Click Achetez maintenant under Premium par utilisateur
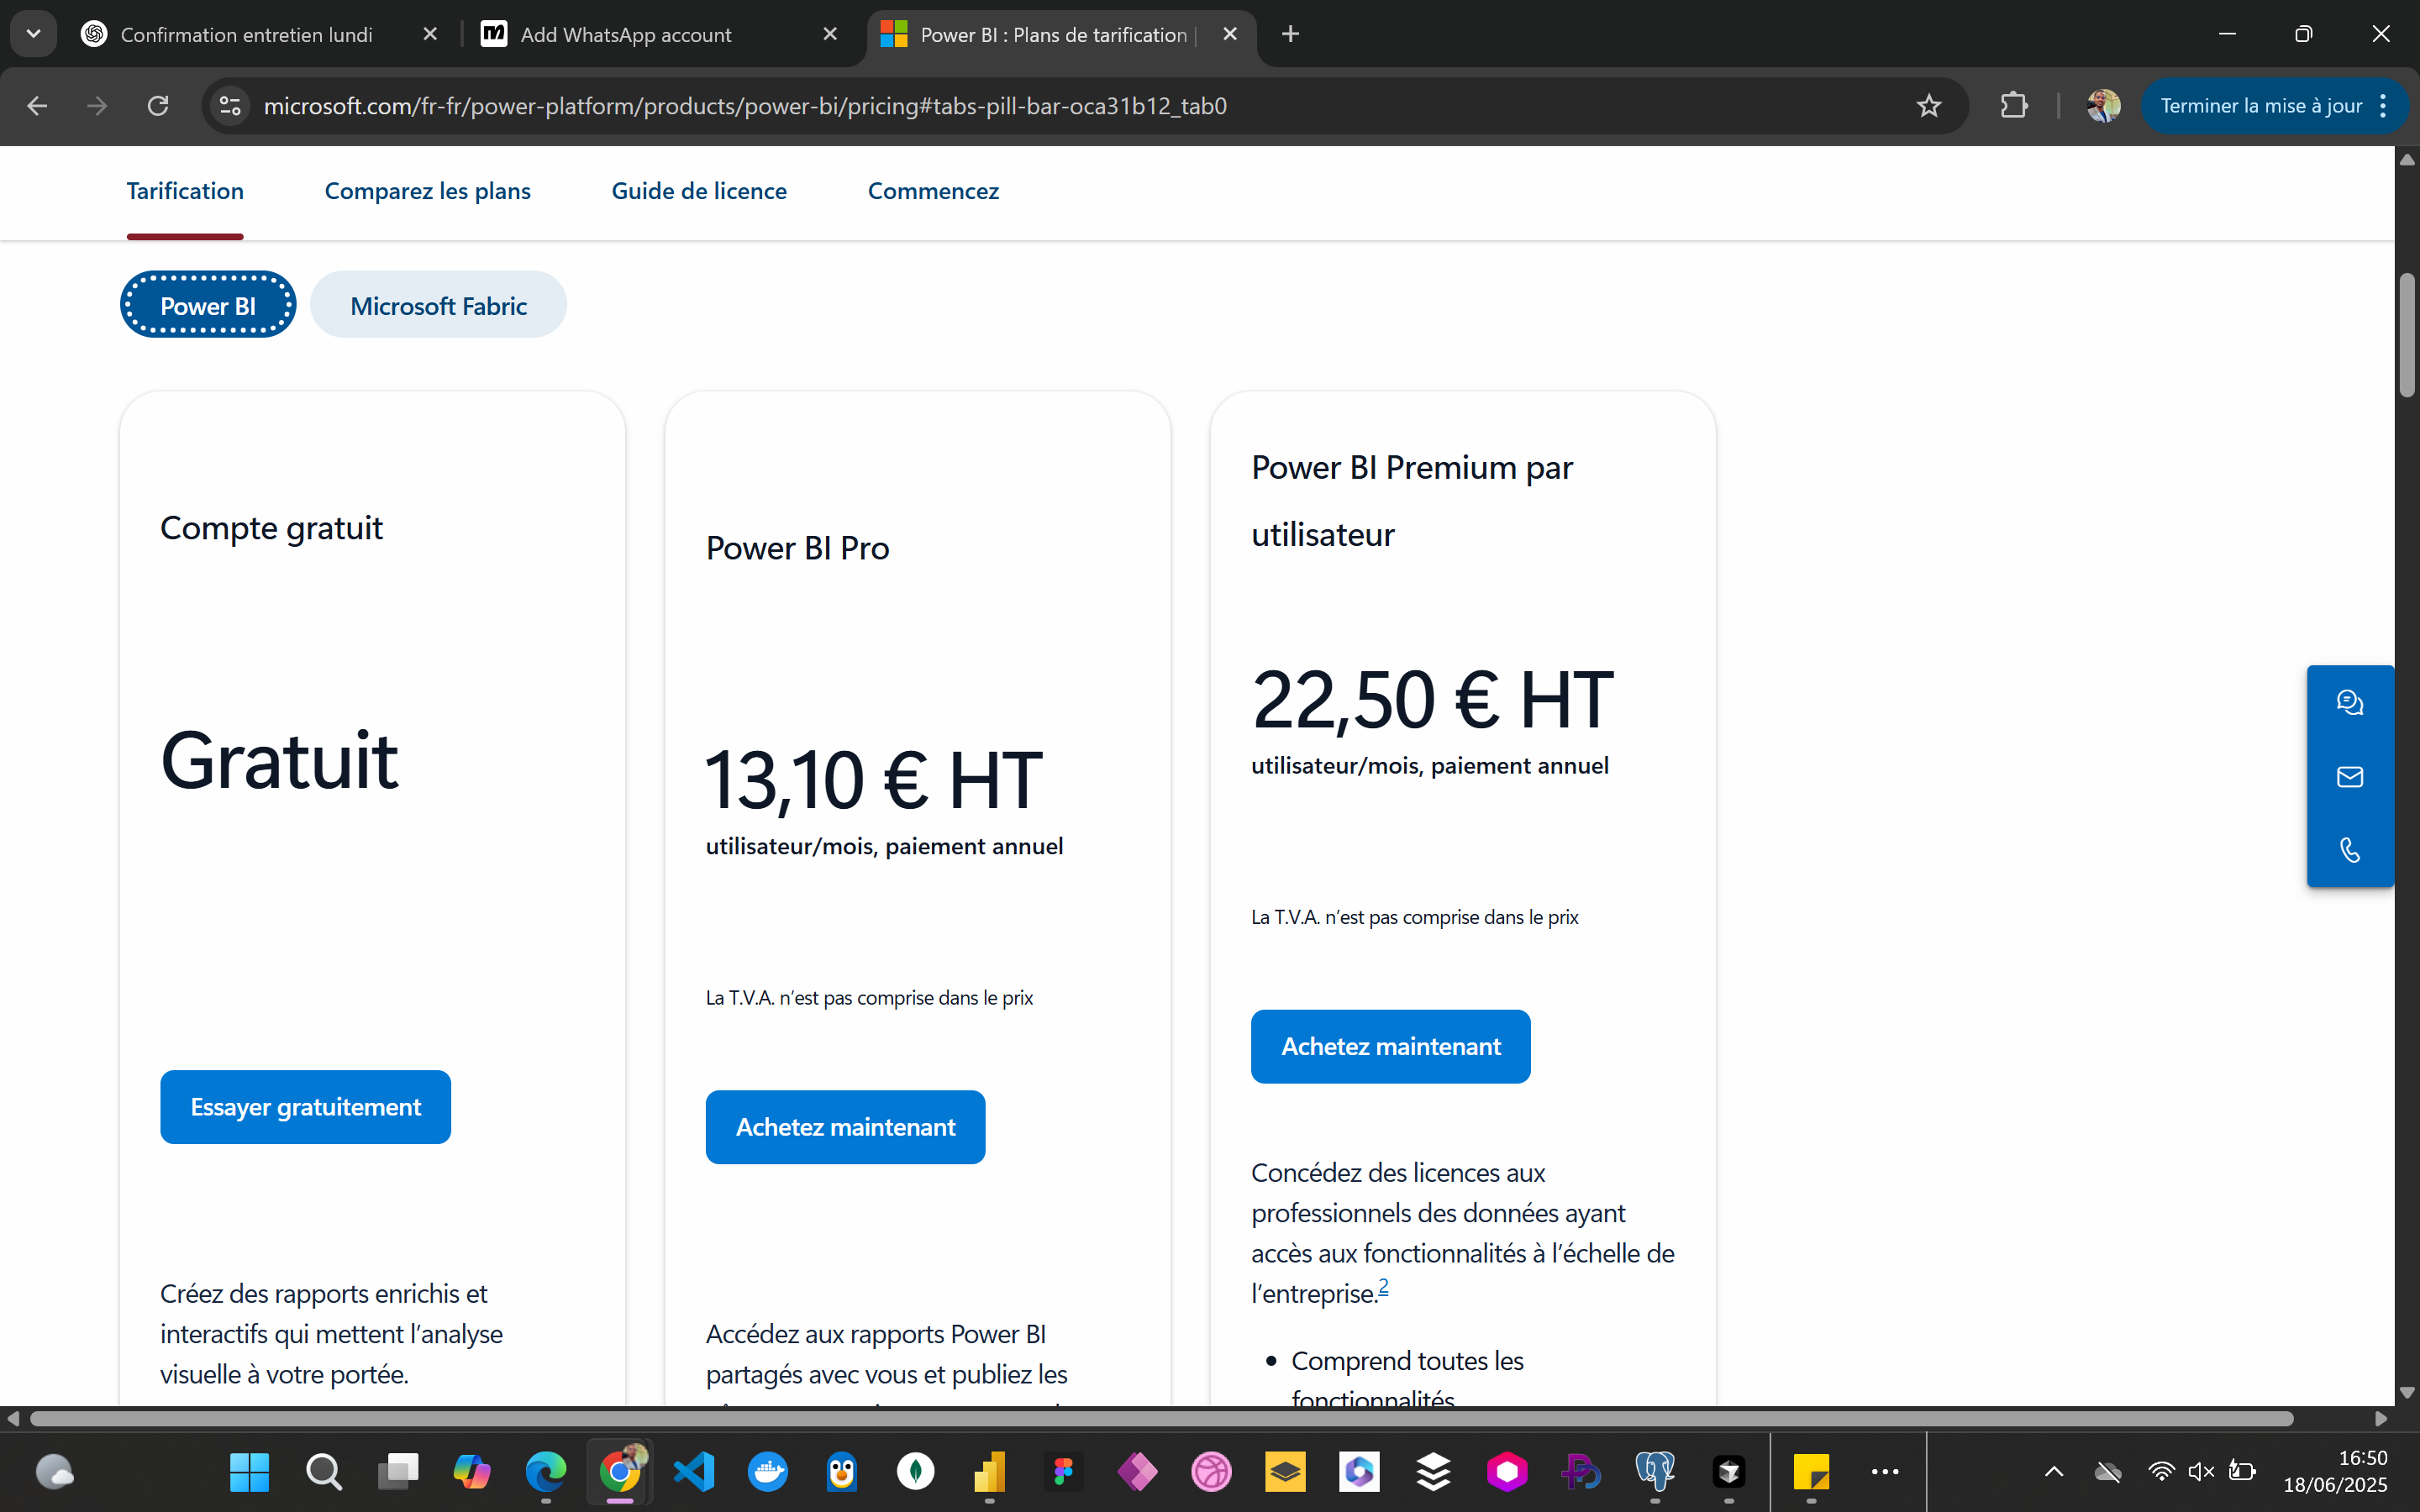Viewport: 2420px width, 1512px height. pyautogui.click(x=1390, y=1046)
